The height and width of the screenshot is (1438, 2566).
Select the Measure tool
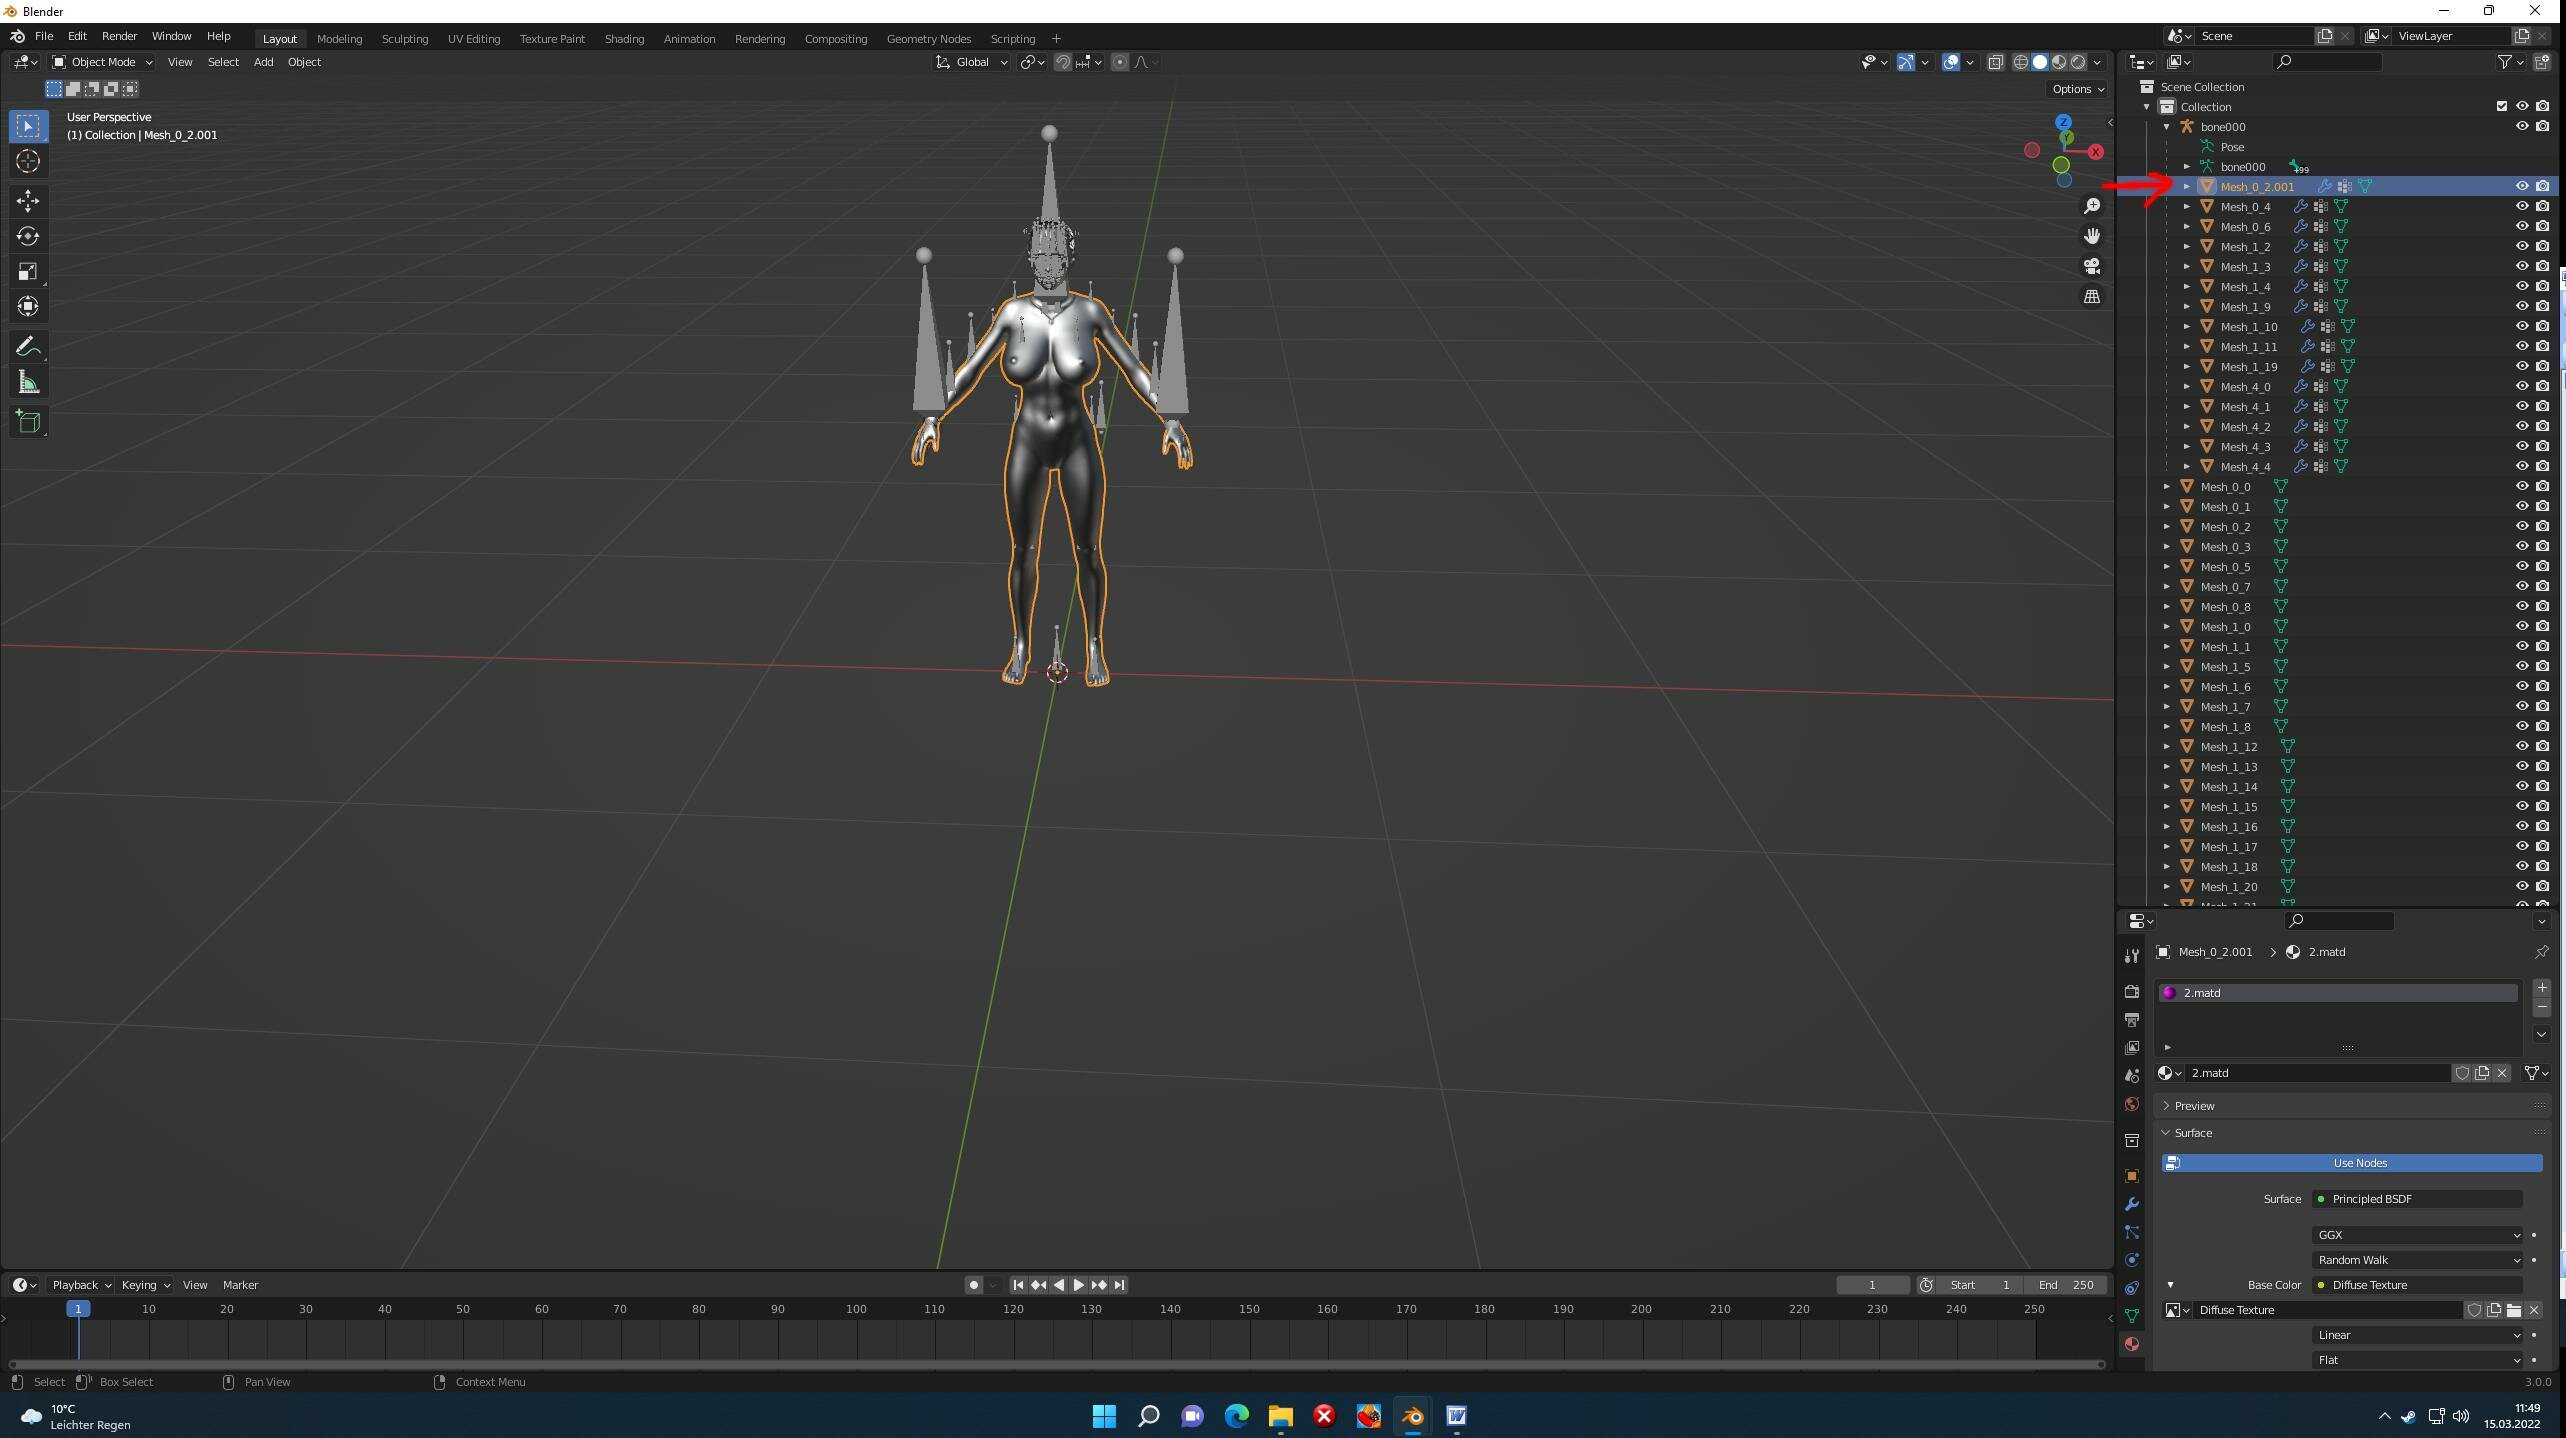pos(28,382)
